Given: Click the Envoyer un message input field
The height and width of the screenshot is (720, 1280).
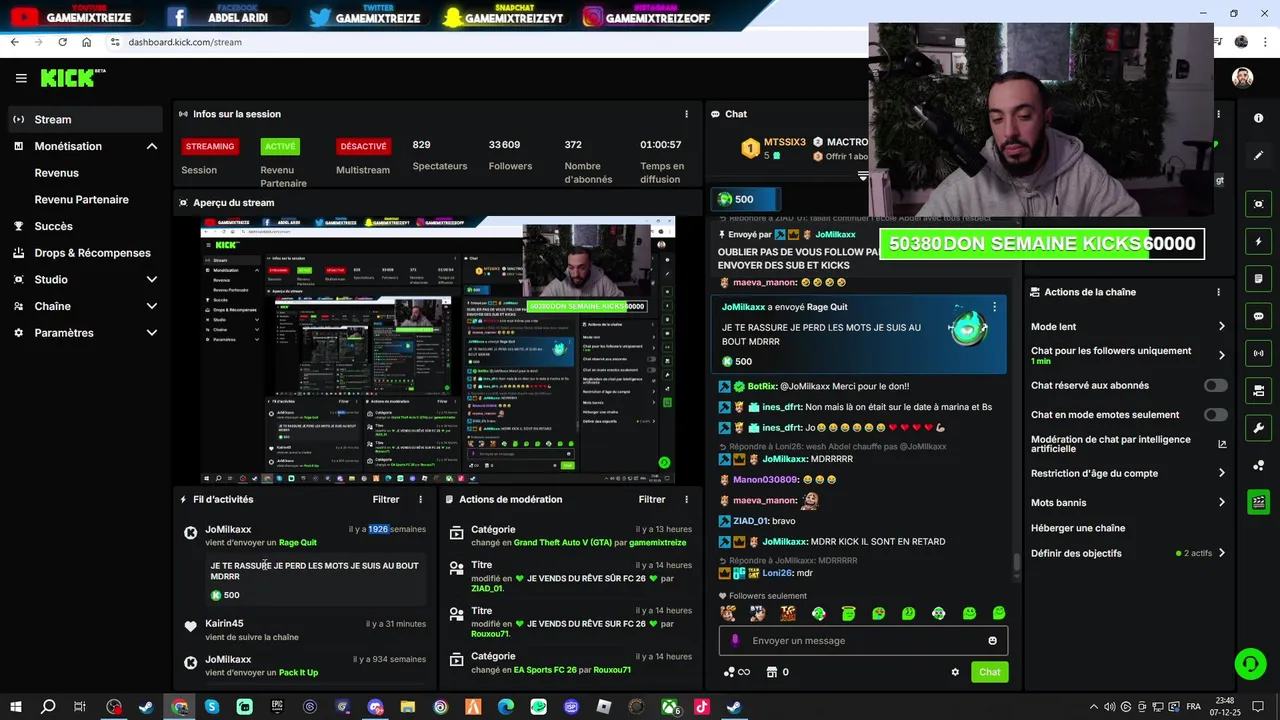Looking at the screenshot, I should (863, 641).
